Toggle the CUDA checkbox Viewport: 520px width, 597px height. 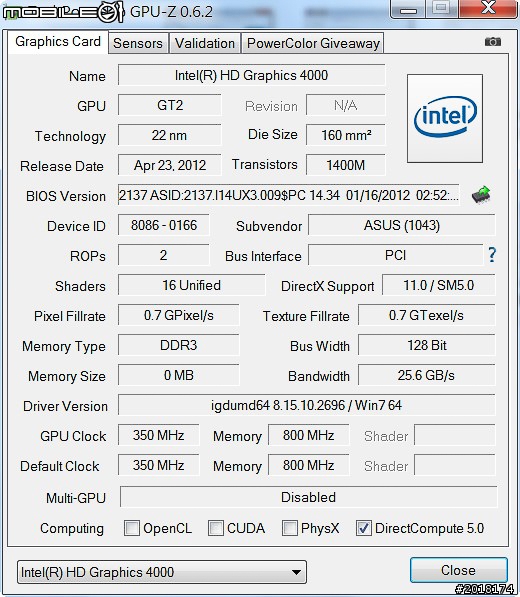click(215, 528)
